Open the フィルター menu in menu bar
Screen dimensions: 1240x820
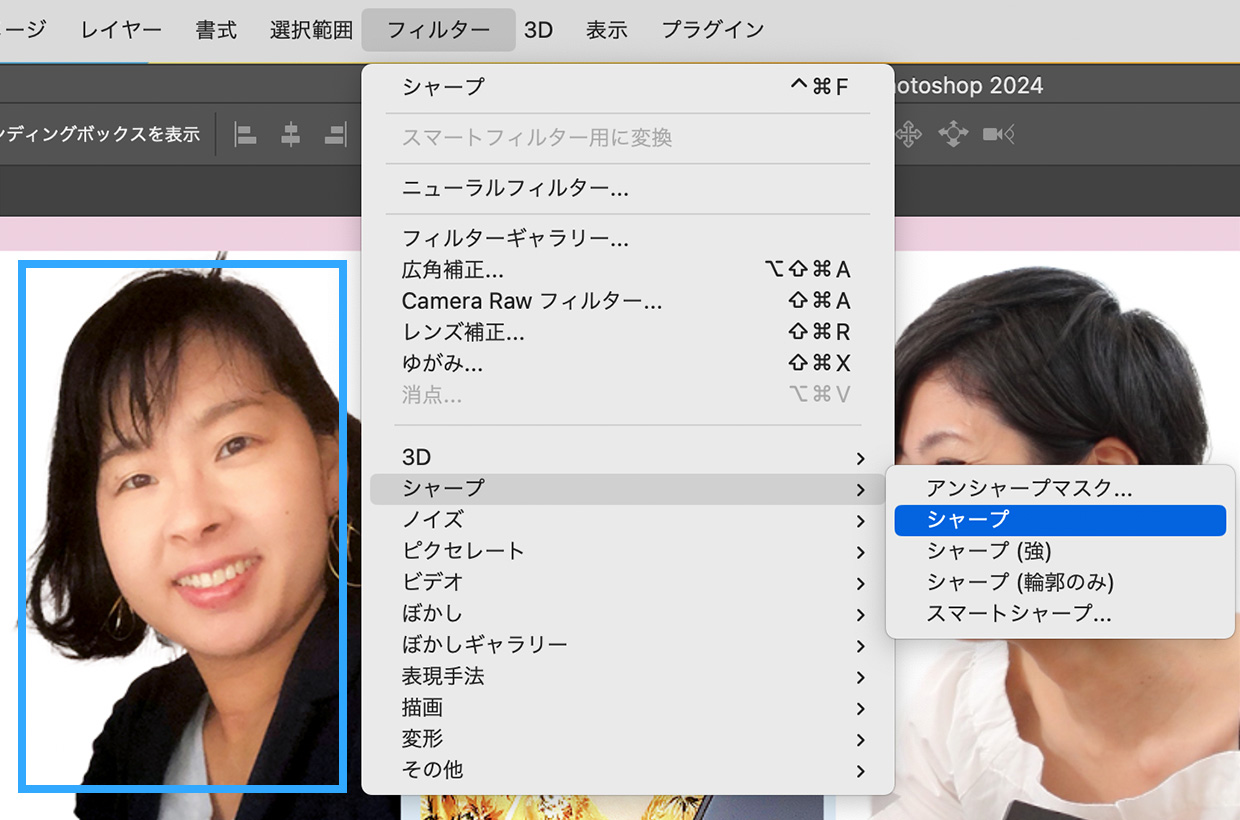coord(439,30)
